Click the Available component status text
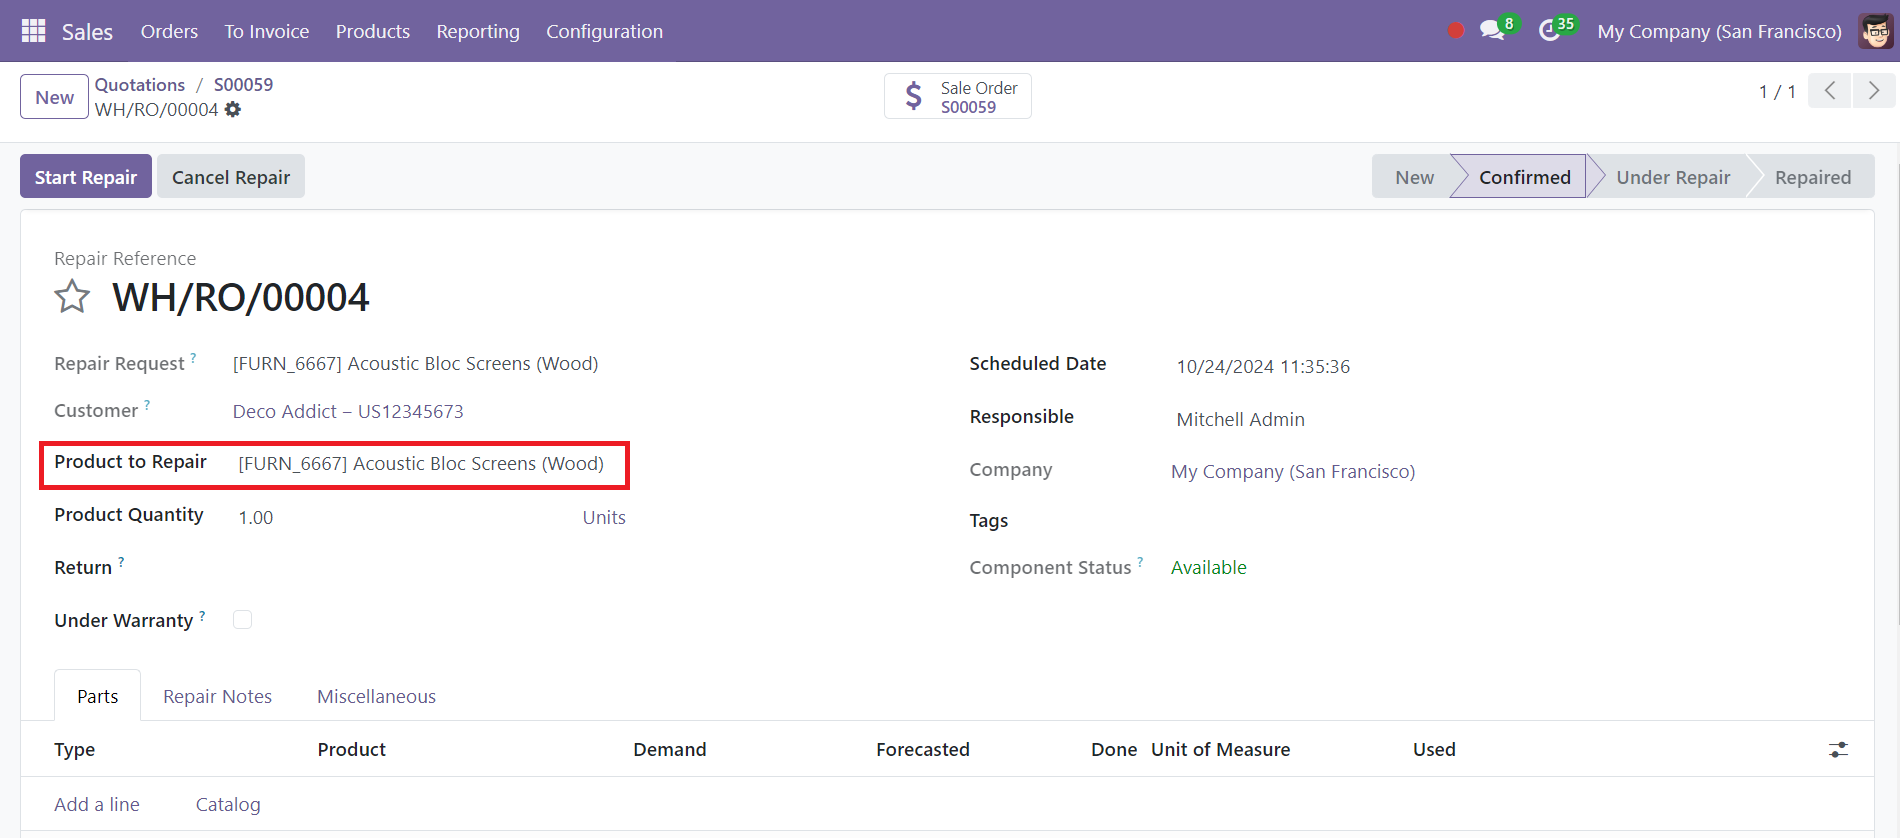 [1208, 567]
